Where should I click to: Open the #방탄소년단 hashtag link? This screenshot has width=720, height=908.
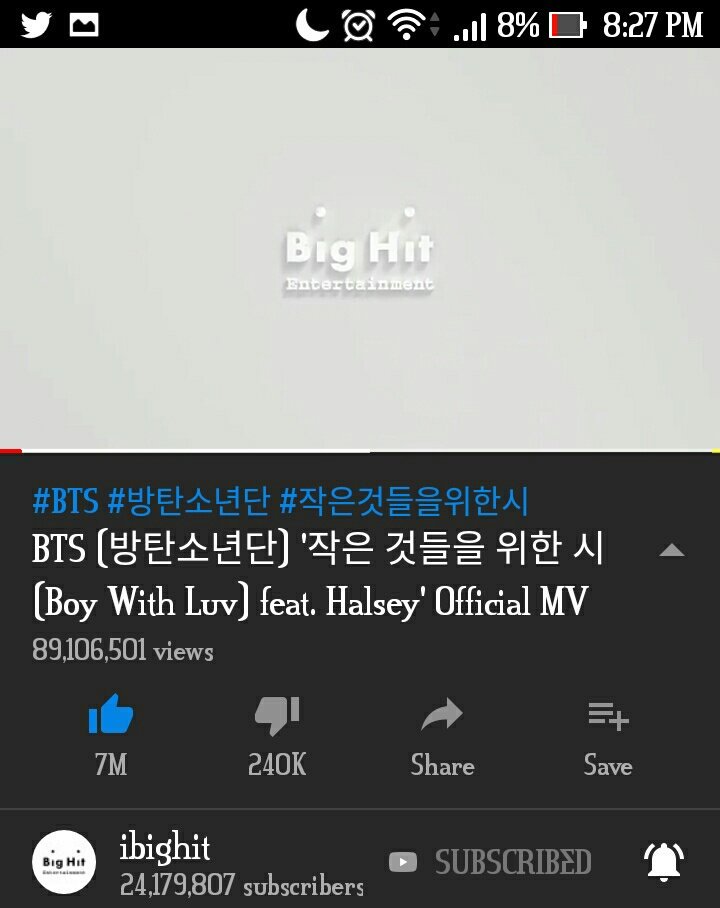click(x=189, y=501)
